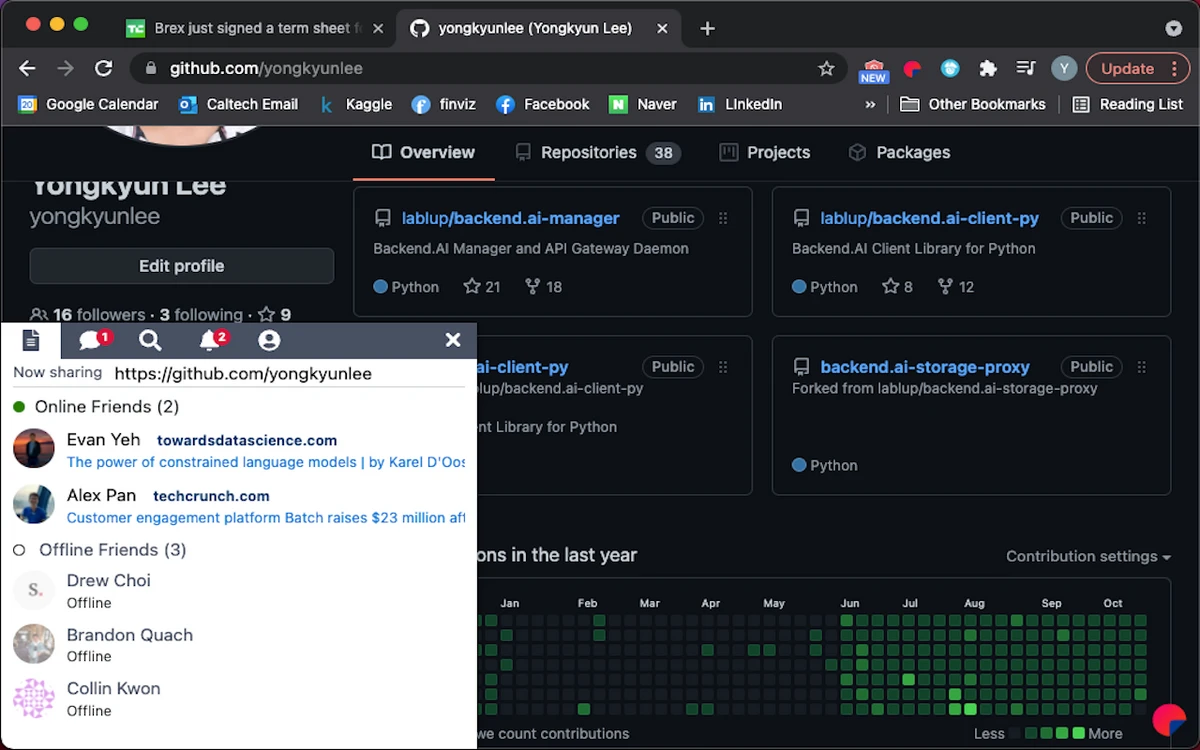Image resolution: width=1200 pixels, height=750 pixels.
Task: Open Chrome three-dot menu
Action: click(1174, 68)
